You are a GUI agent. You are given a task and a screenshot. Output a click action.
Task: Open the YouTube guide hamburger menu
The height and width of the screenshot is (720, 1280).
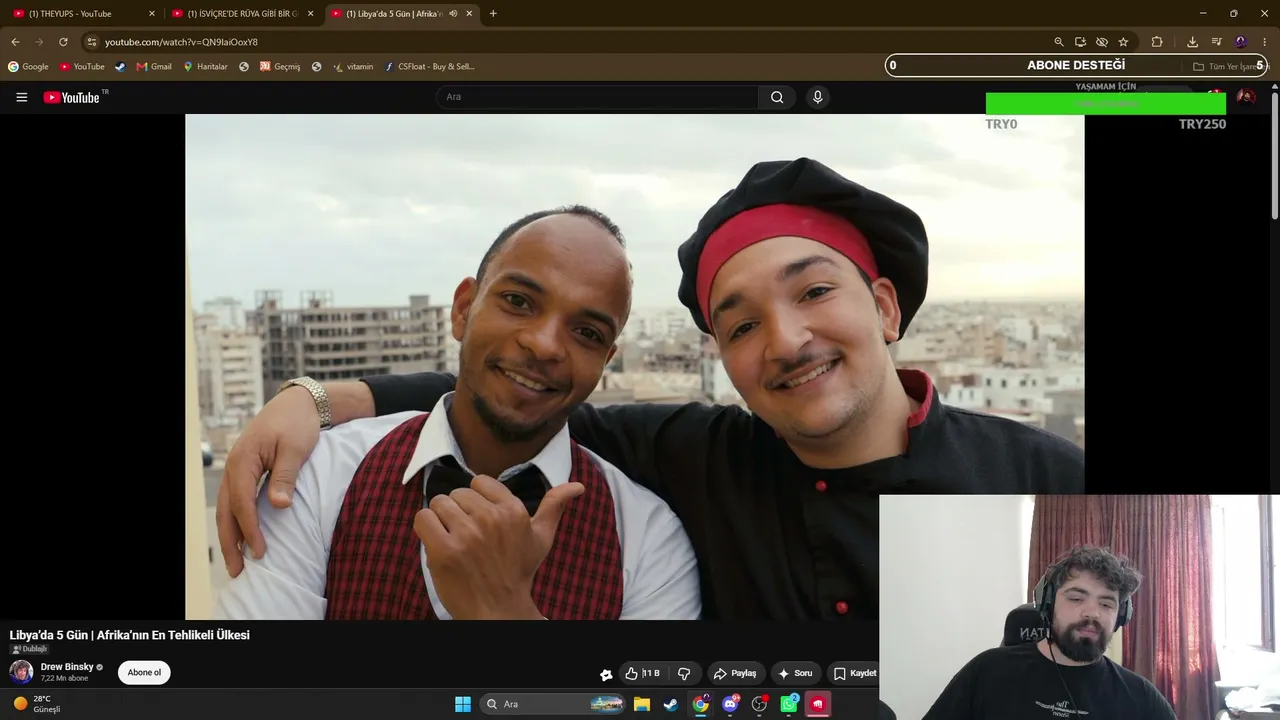click(21, 97)
